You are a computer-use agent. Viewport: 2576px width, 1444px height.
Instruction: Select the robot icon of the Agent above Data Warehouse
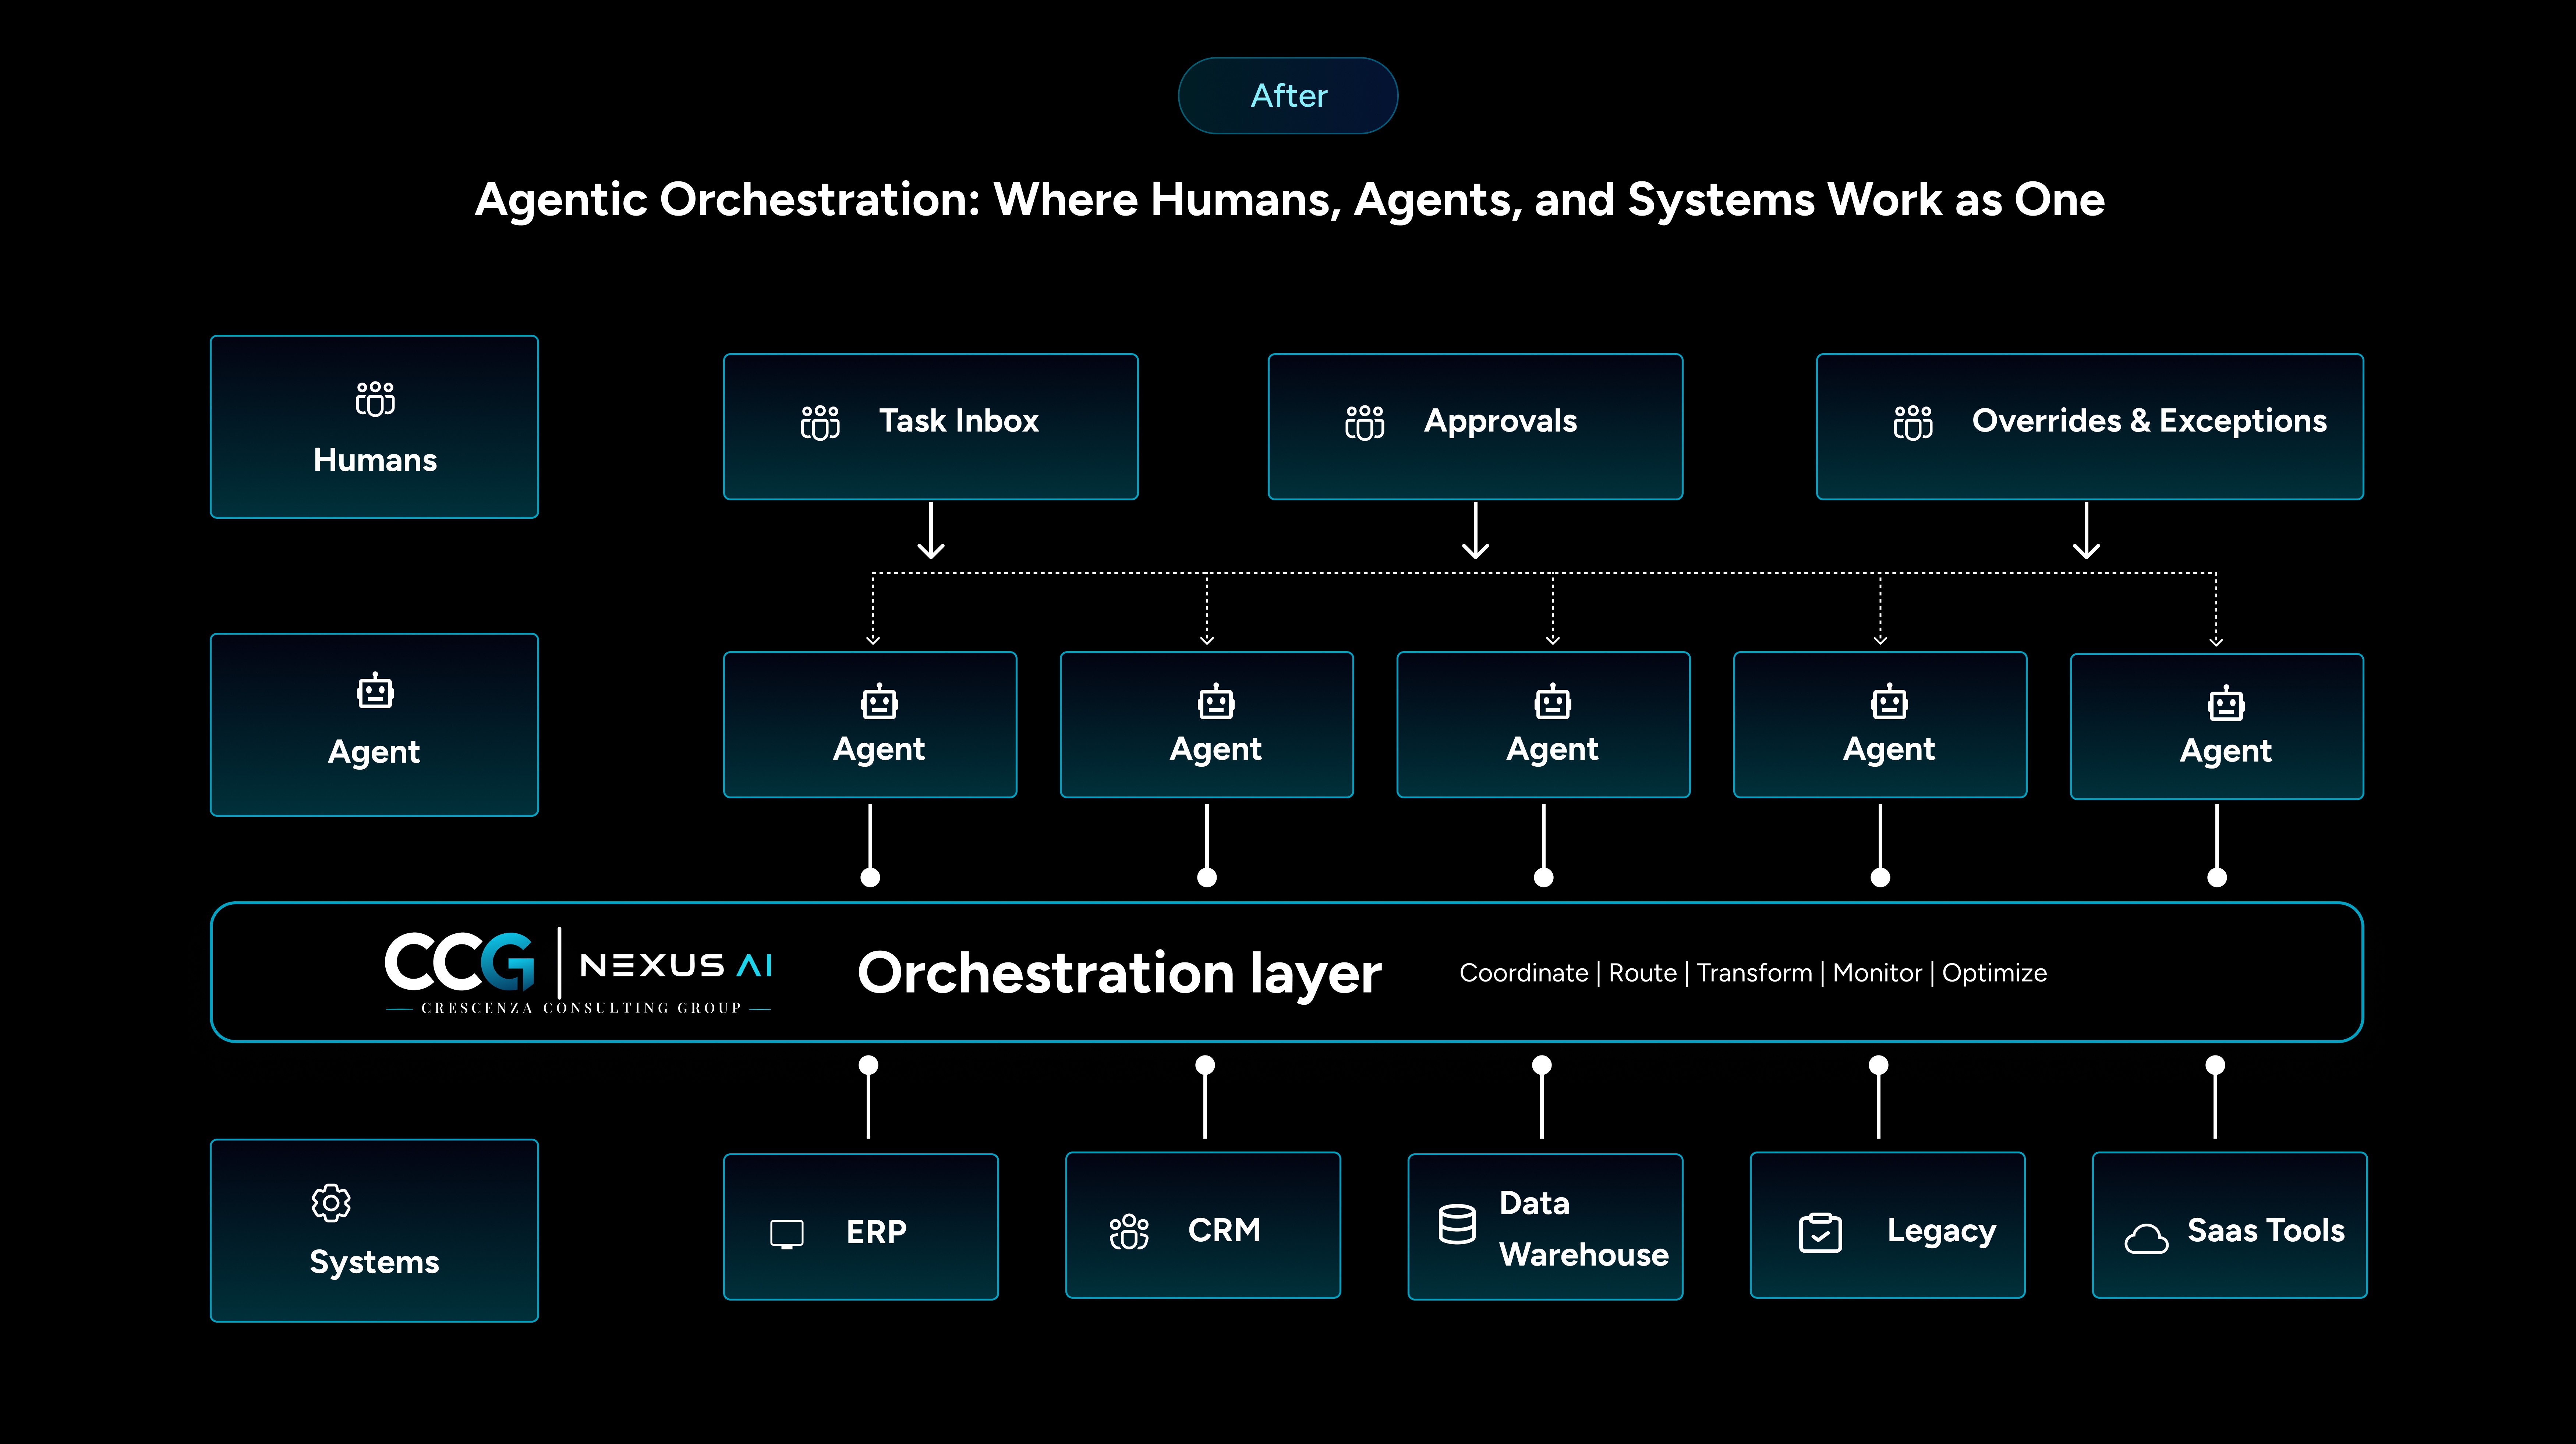1553,702
